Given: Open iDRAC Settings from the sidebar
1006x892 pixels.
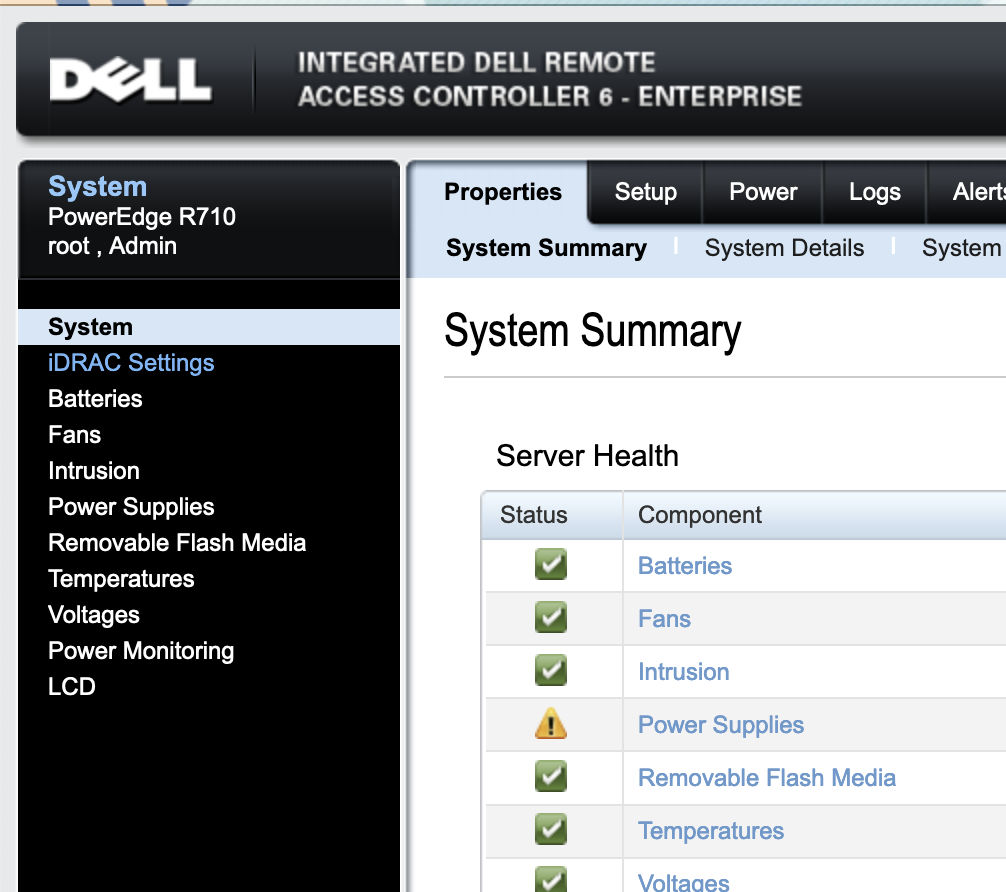Looking at the screenshot, I should [131, 362].
